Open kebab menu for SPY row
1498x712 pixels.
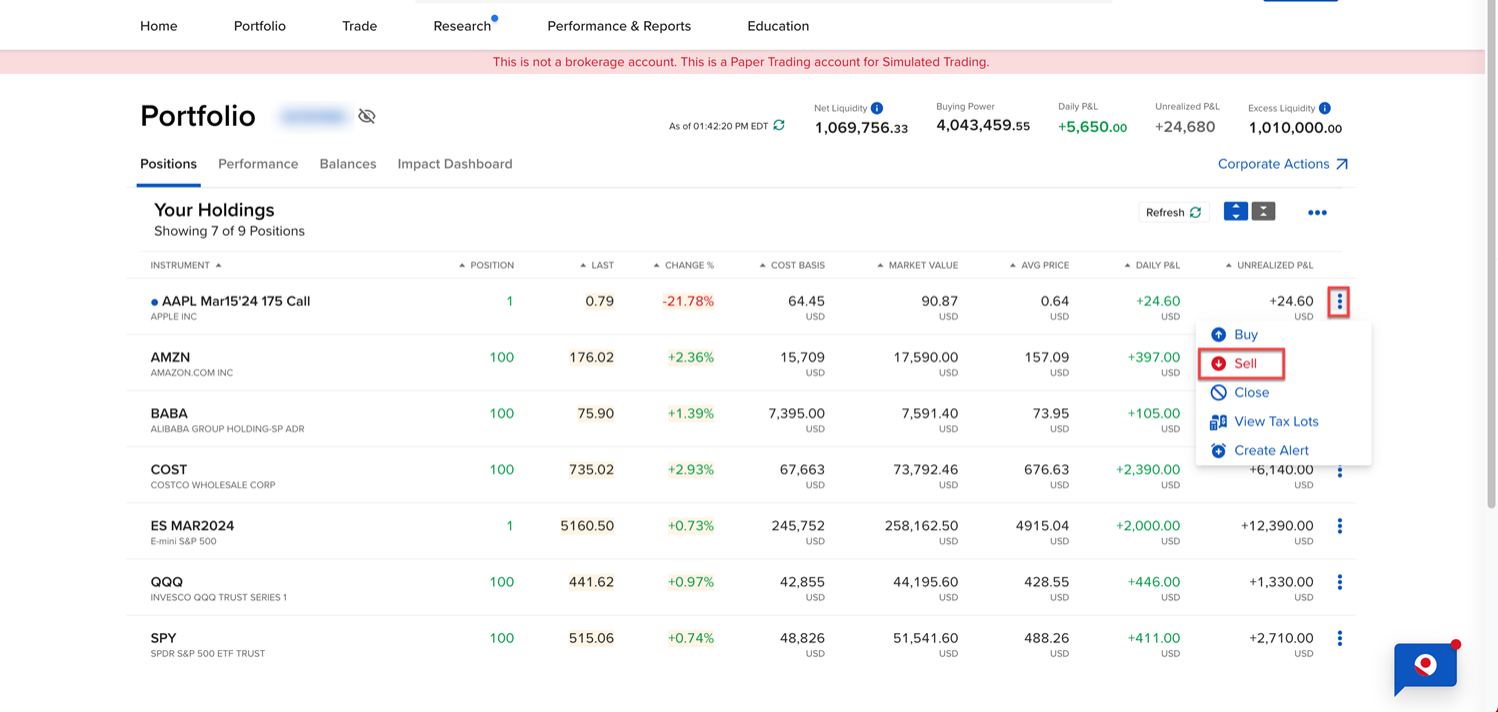point(1340,638)
